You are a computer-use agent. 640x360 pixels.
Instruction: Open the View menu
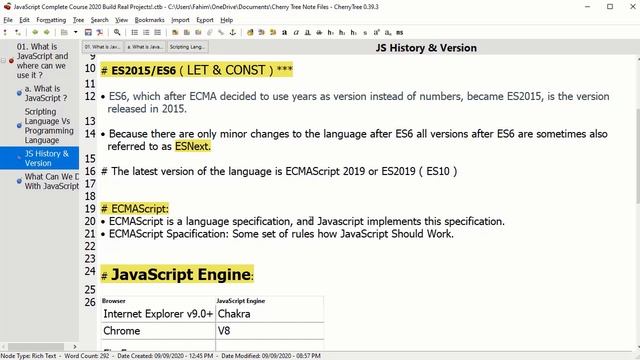coord(121,20)
